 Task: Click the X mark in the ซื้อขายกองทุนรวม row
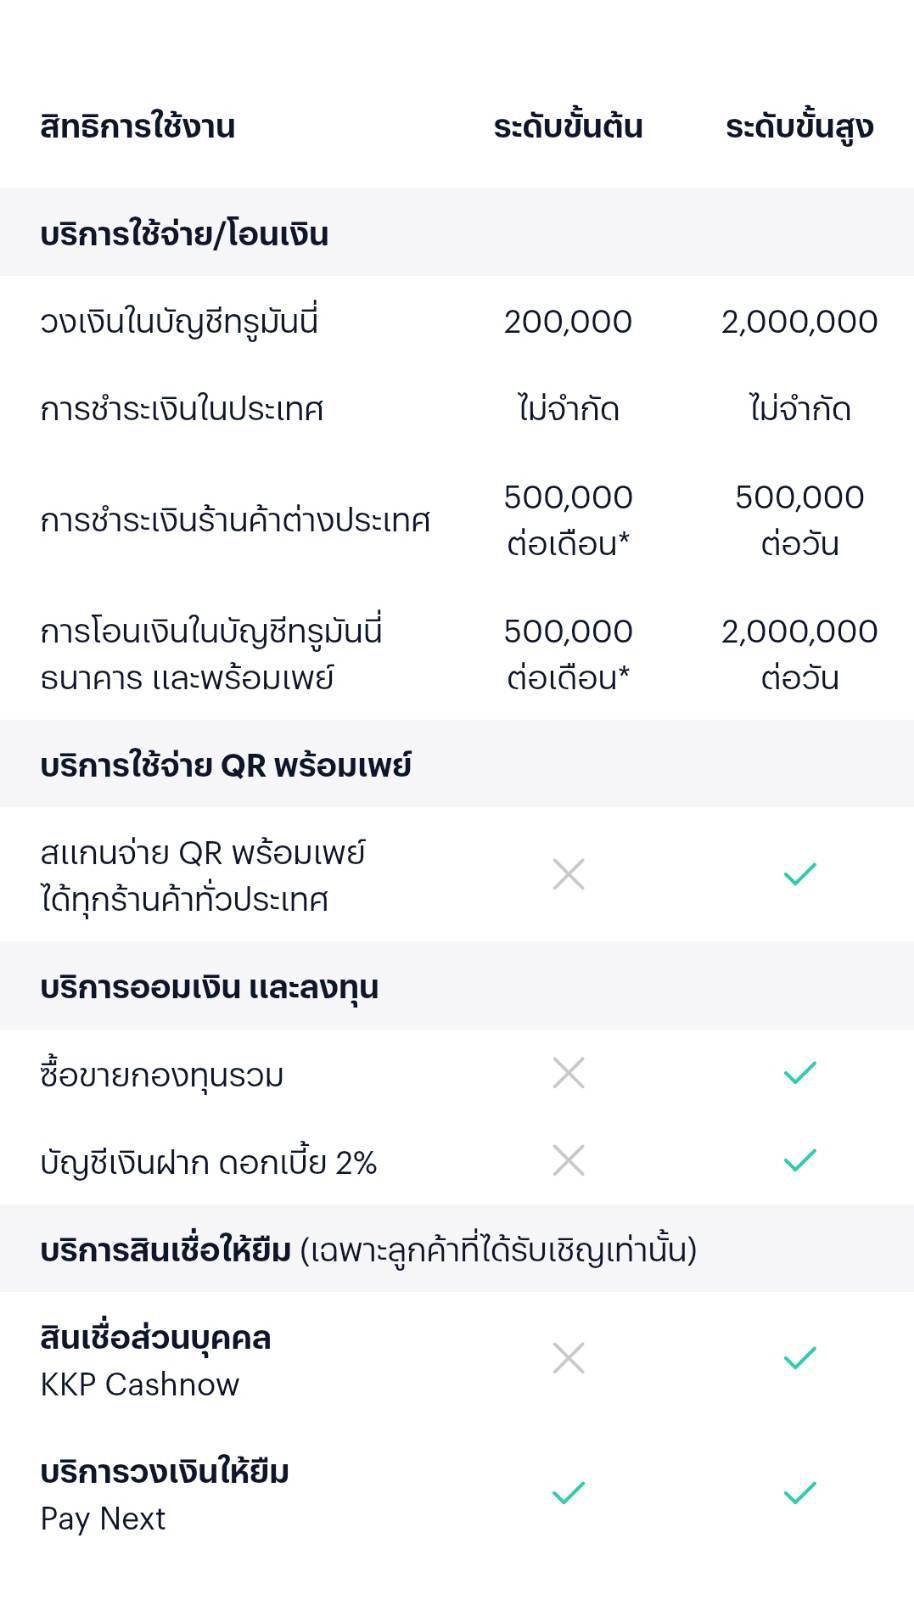[568, 1073]
